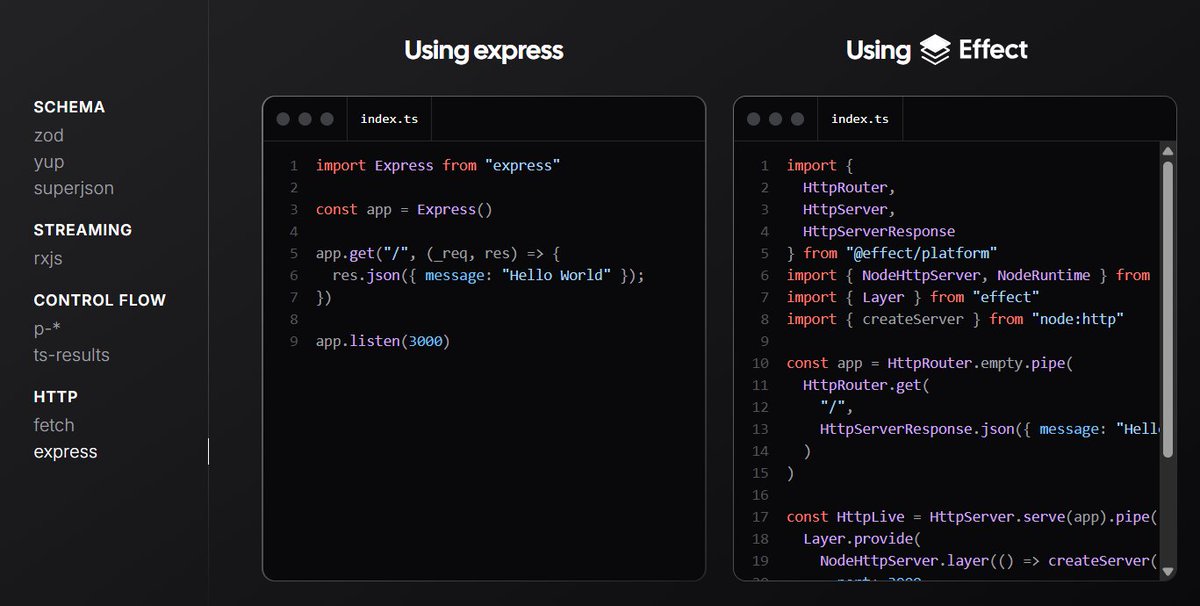Click the second window dot in express panel

click(x=305, y=119)
